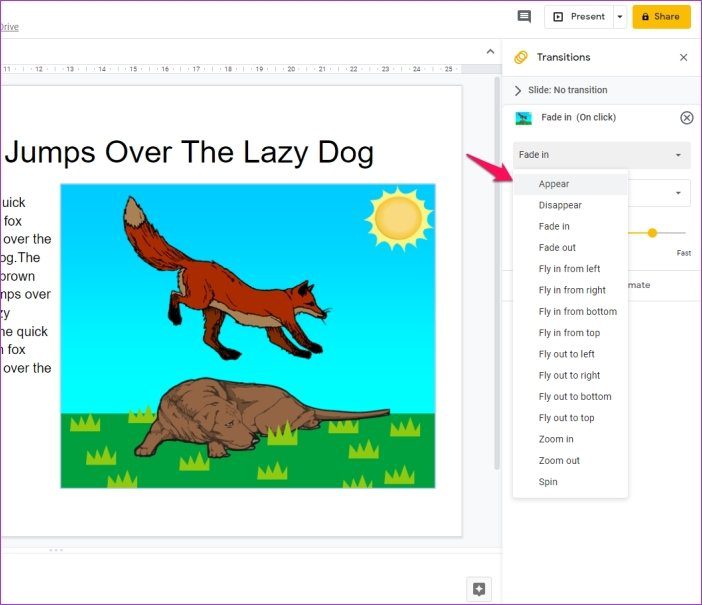Open the comment history icon
The height and width of the screenshot is (605, 702).
coord(524,17)
